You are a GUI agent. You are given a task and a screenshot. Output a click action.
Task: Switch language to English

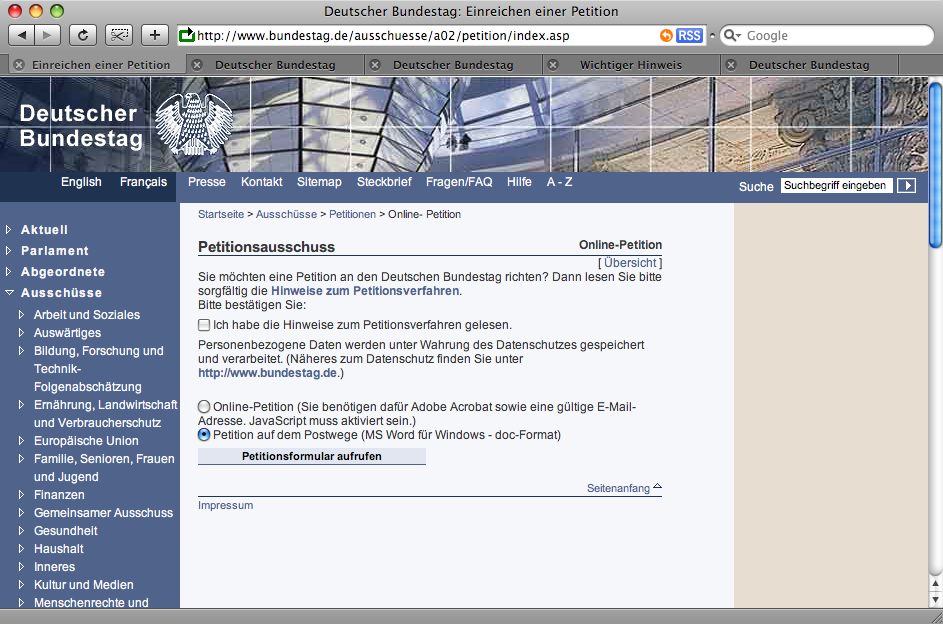[x=81, y=182]
